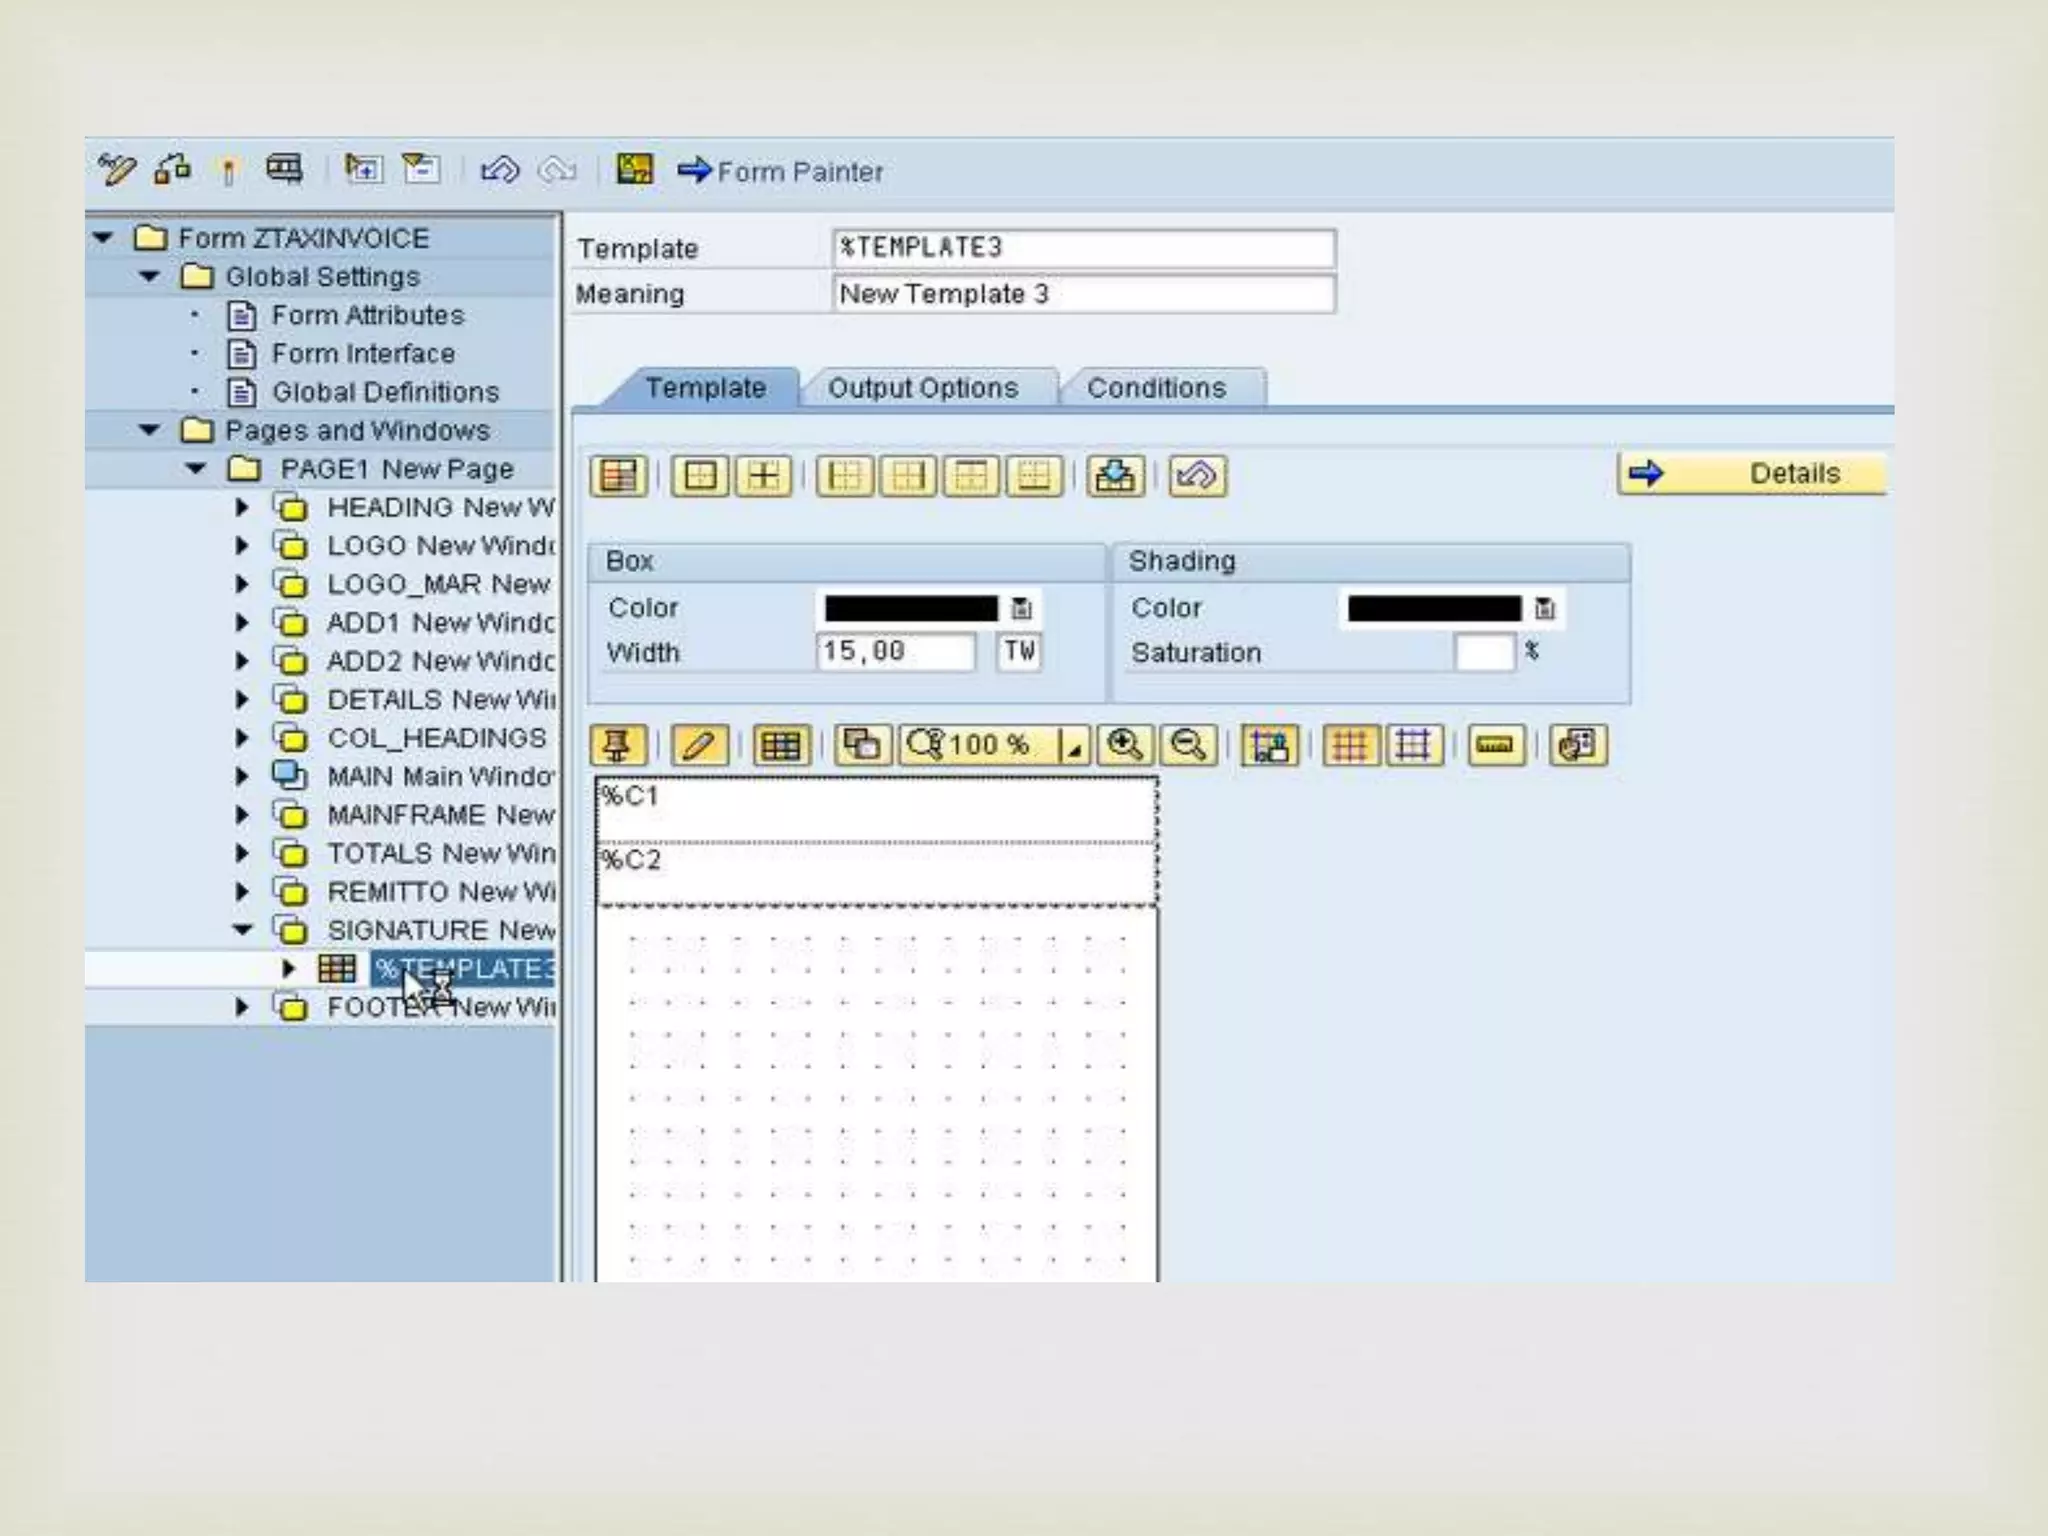Viewport: 2048px width, 1536px height.
Task: Collapse the SIGNATURE window node
Action: [x=242, y=930]
